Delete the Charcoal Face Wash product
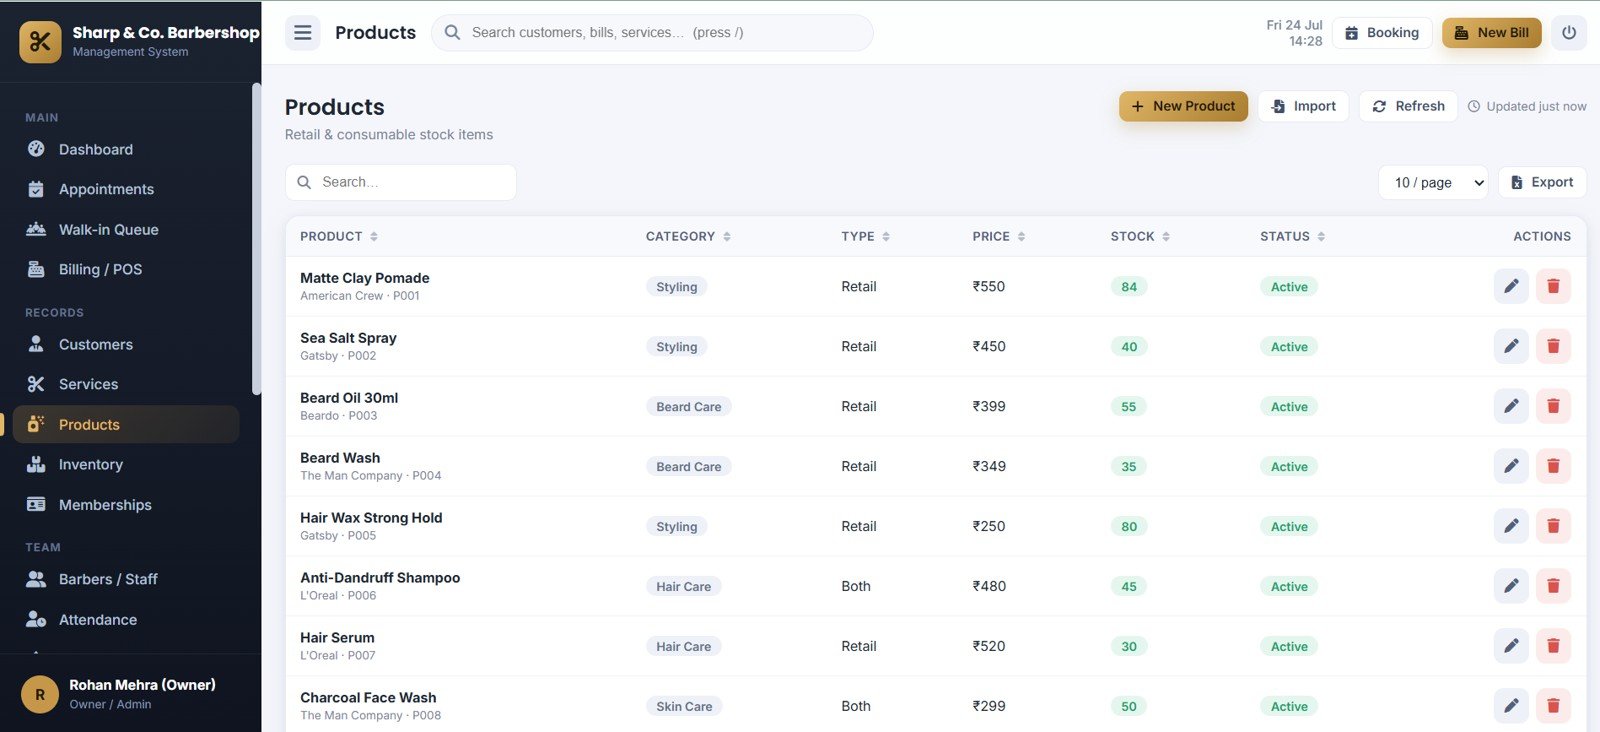Viewport: 1600px width, 732px height. [1553, 706]
